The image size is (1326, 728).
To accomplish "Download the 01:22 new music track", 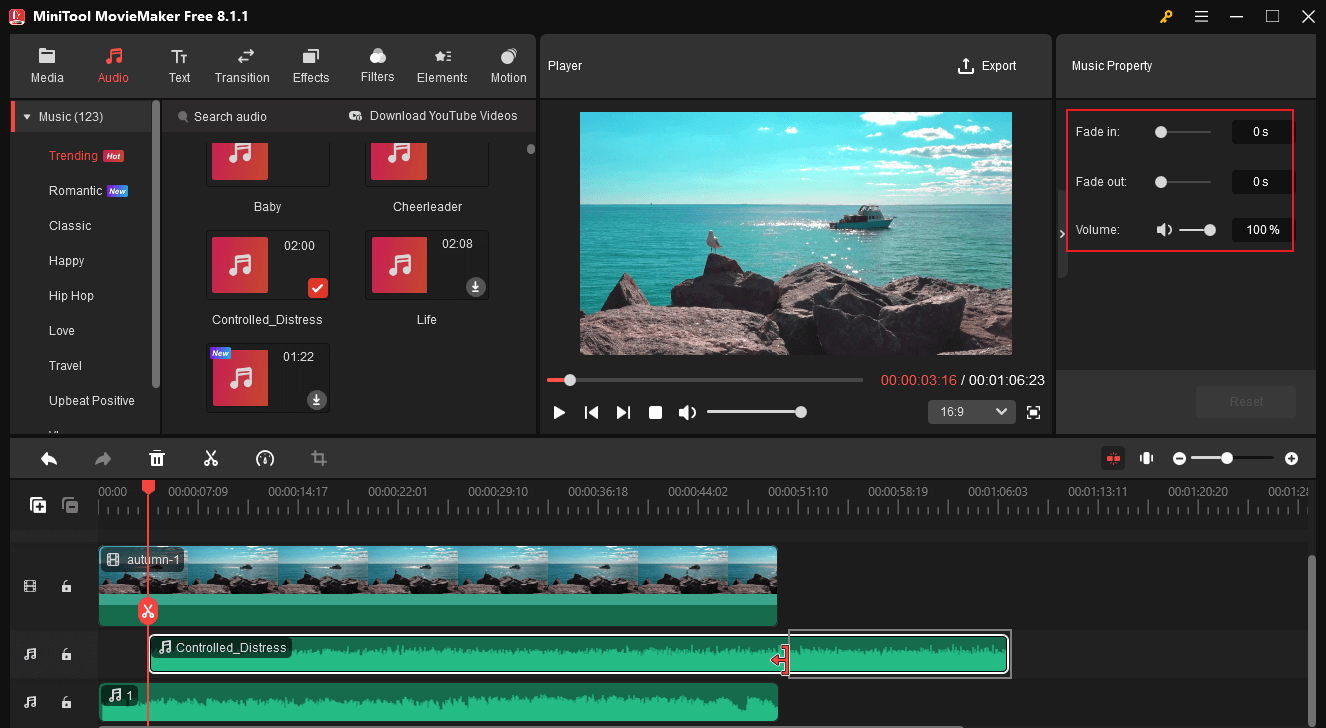I will (316, 400).
